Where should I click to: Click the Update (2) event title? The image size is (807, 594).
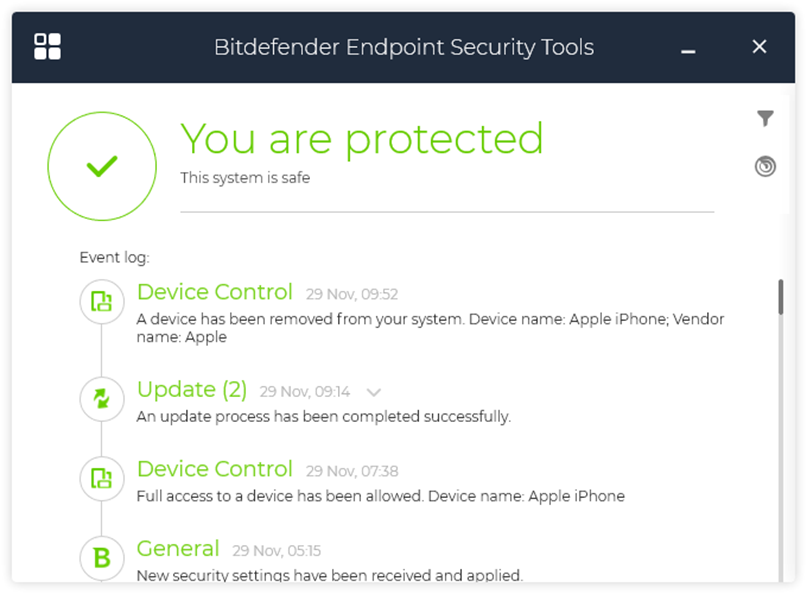(x=191, y=389)
